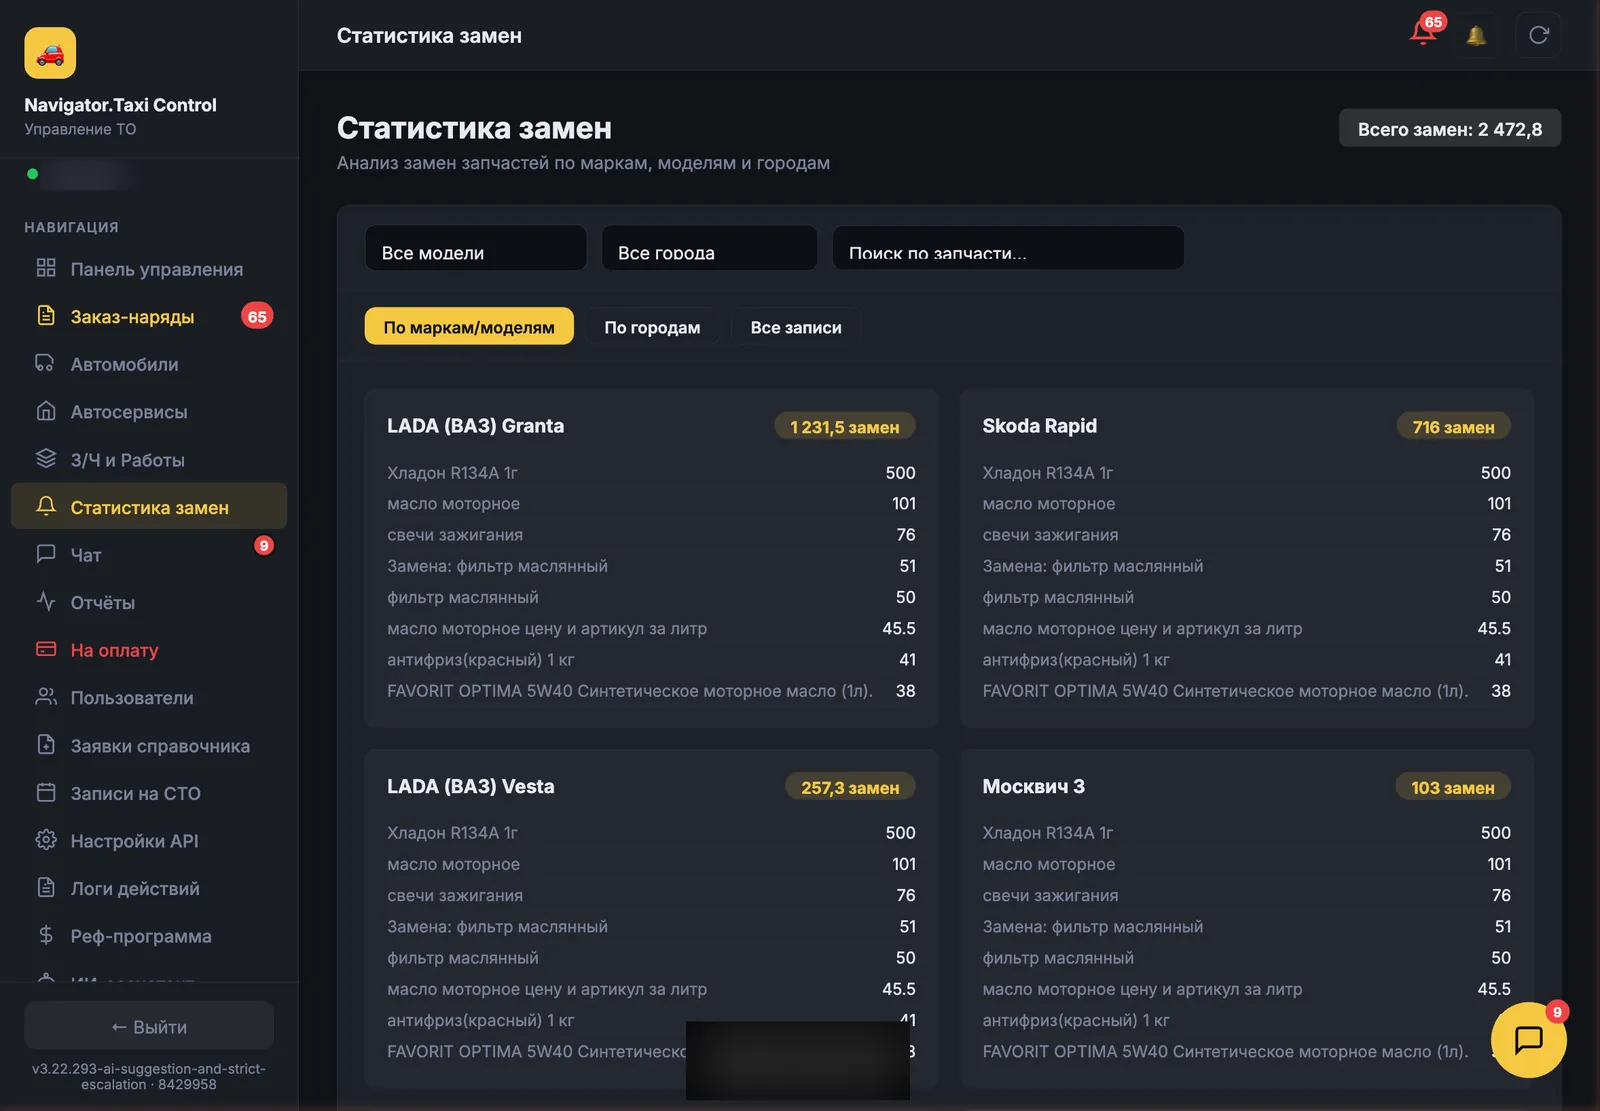Image resolution: width=1600 pixels, height=1111 pixels.
Task: Open the Все города dropdown
Action: pyautogui.click(x=709, y=248)
